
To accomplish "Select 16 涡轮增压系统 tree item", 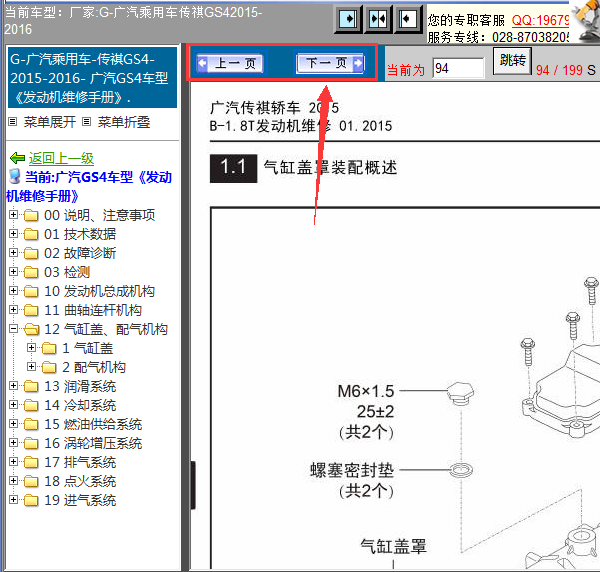I will (x=93, y=443).
